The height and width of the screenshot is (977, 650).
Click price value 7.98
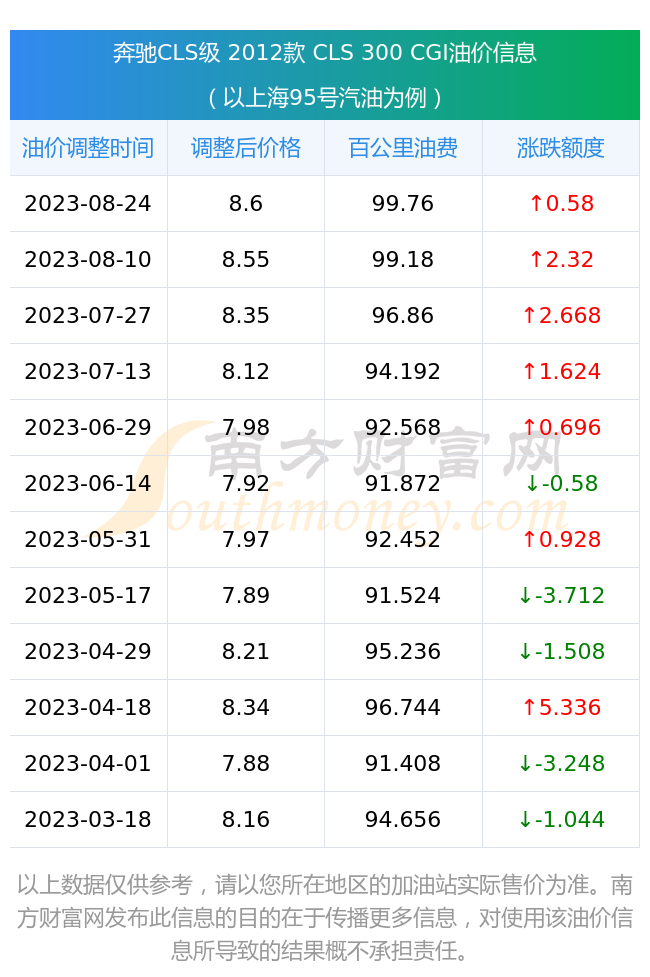click(x=246, y=427)
